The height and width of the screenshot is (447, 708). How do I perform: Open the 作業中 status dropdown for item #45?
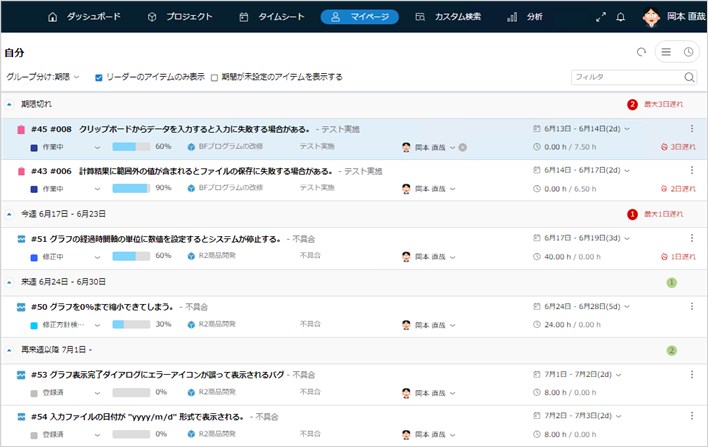pos(97,147)
